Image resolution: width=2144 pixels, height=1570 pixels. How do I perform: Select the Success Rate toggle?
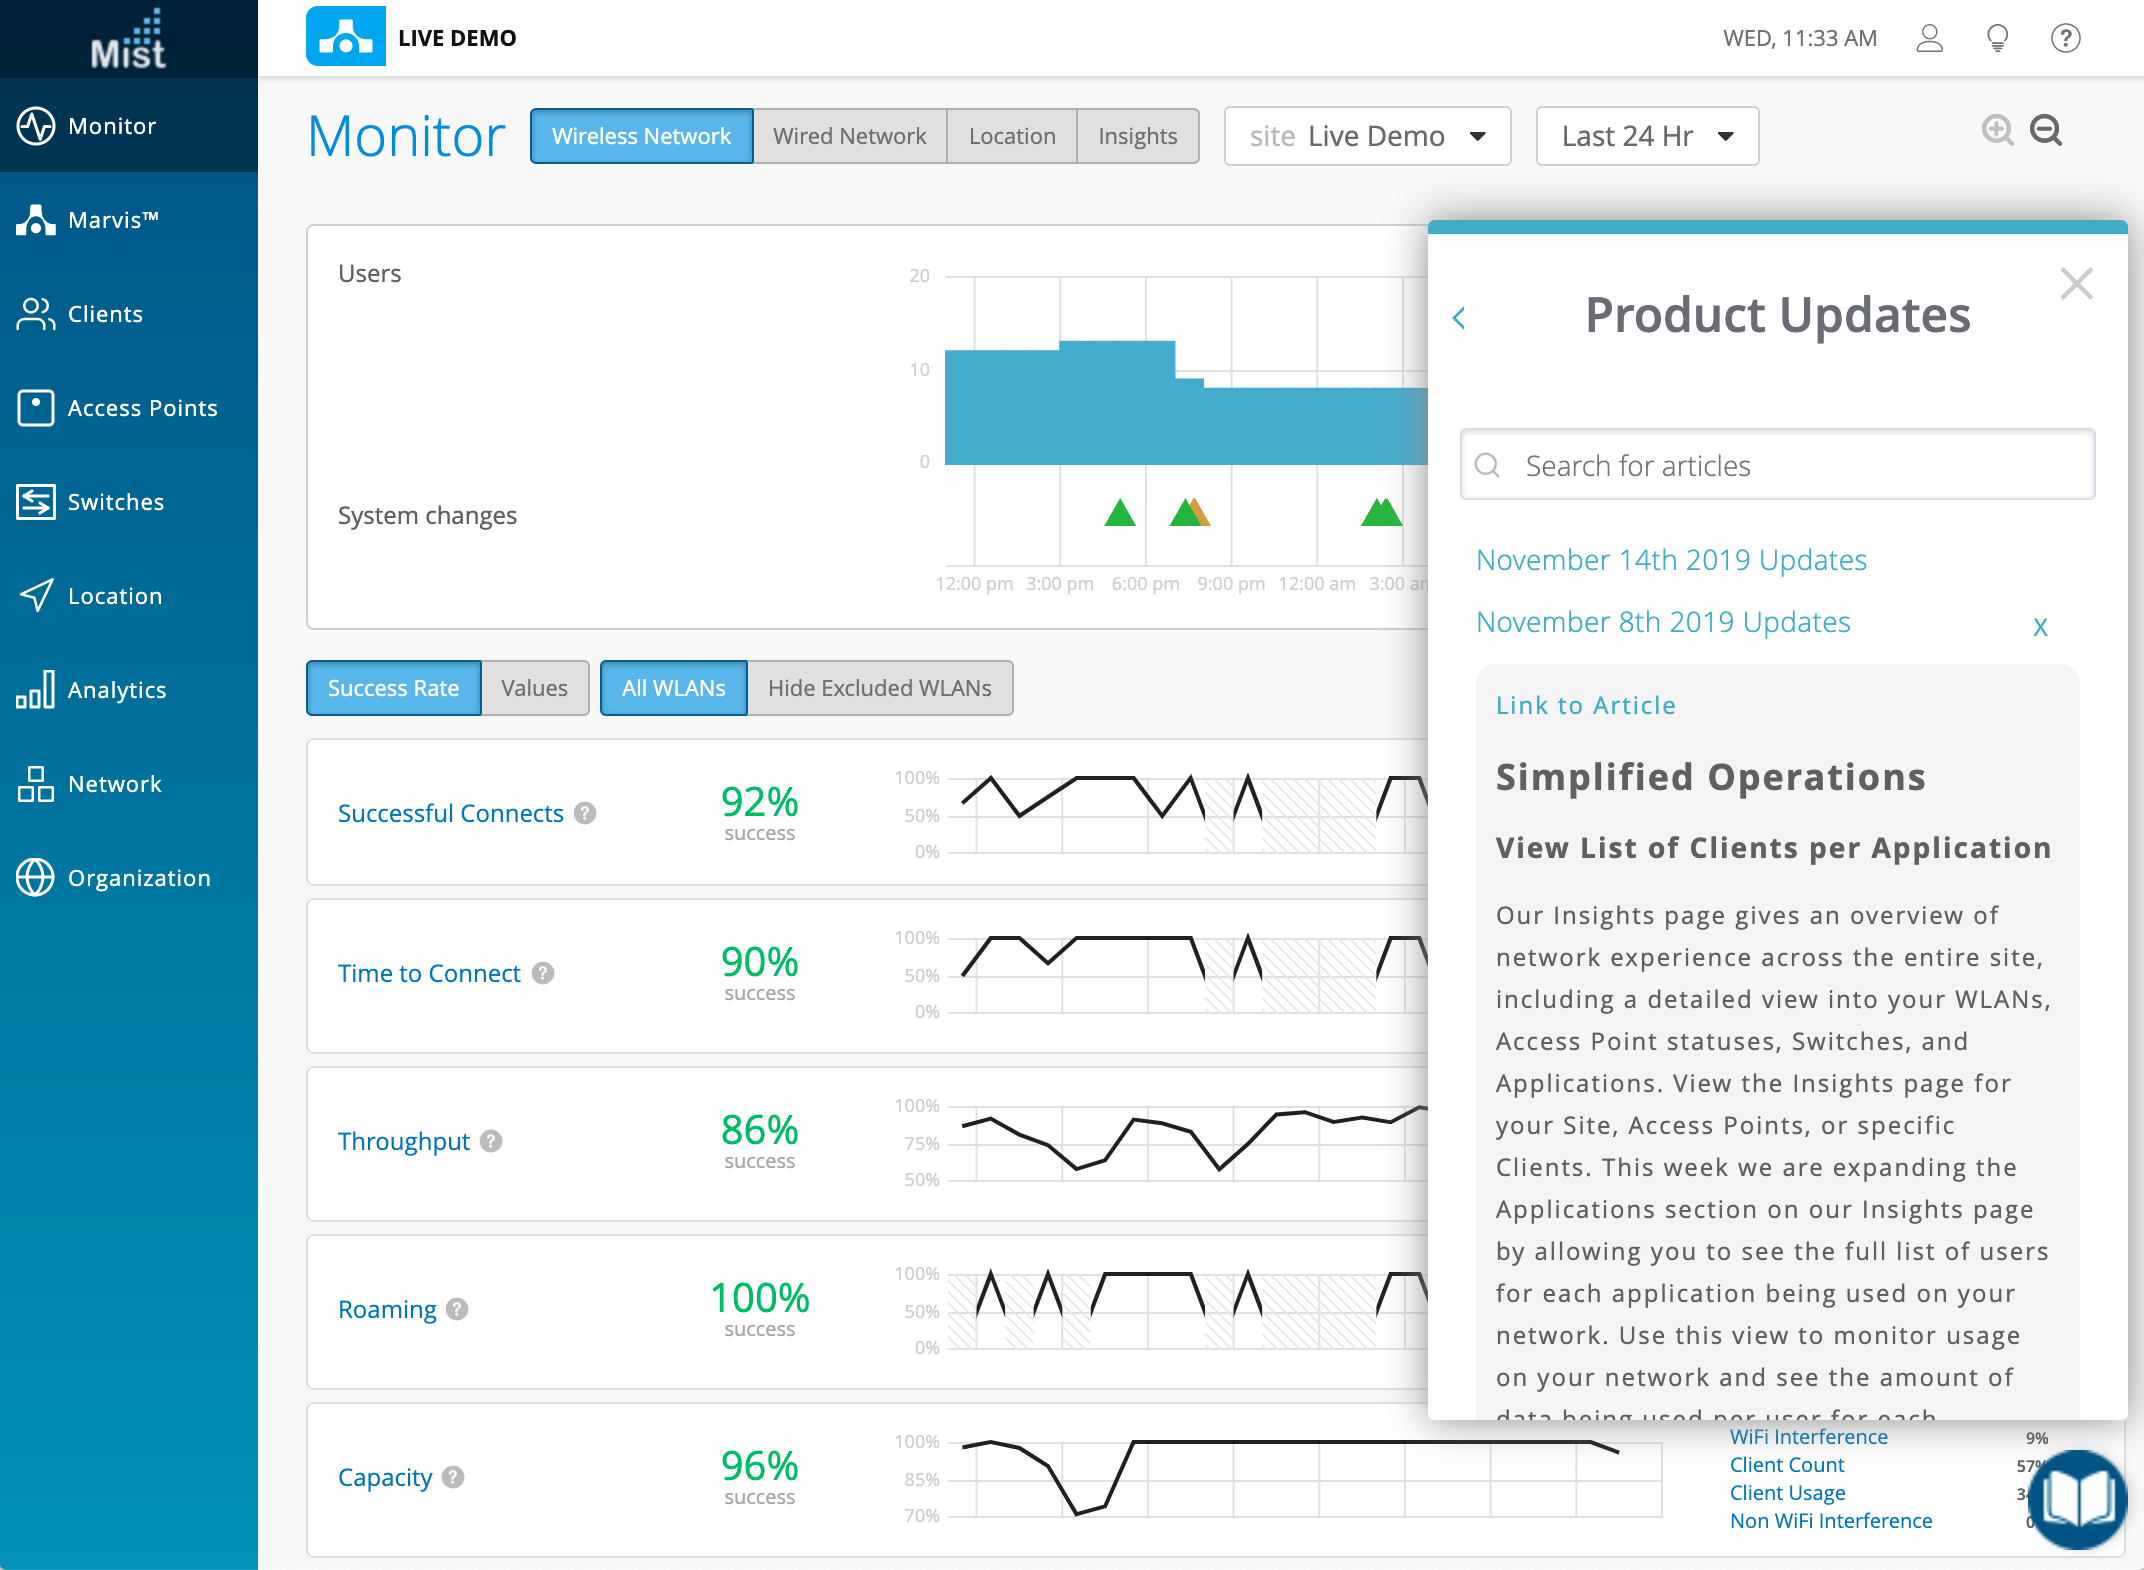point(393,688)
